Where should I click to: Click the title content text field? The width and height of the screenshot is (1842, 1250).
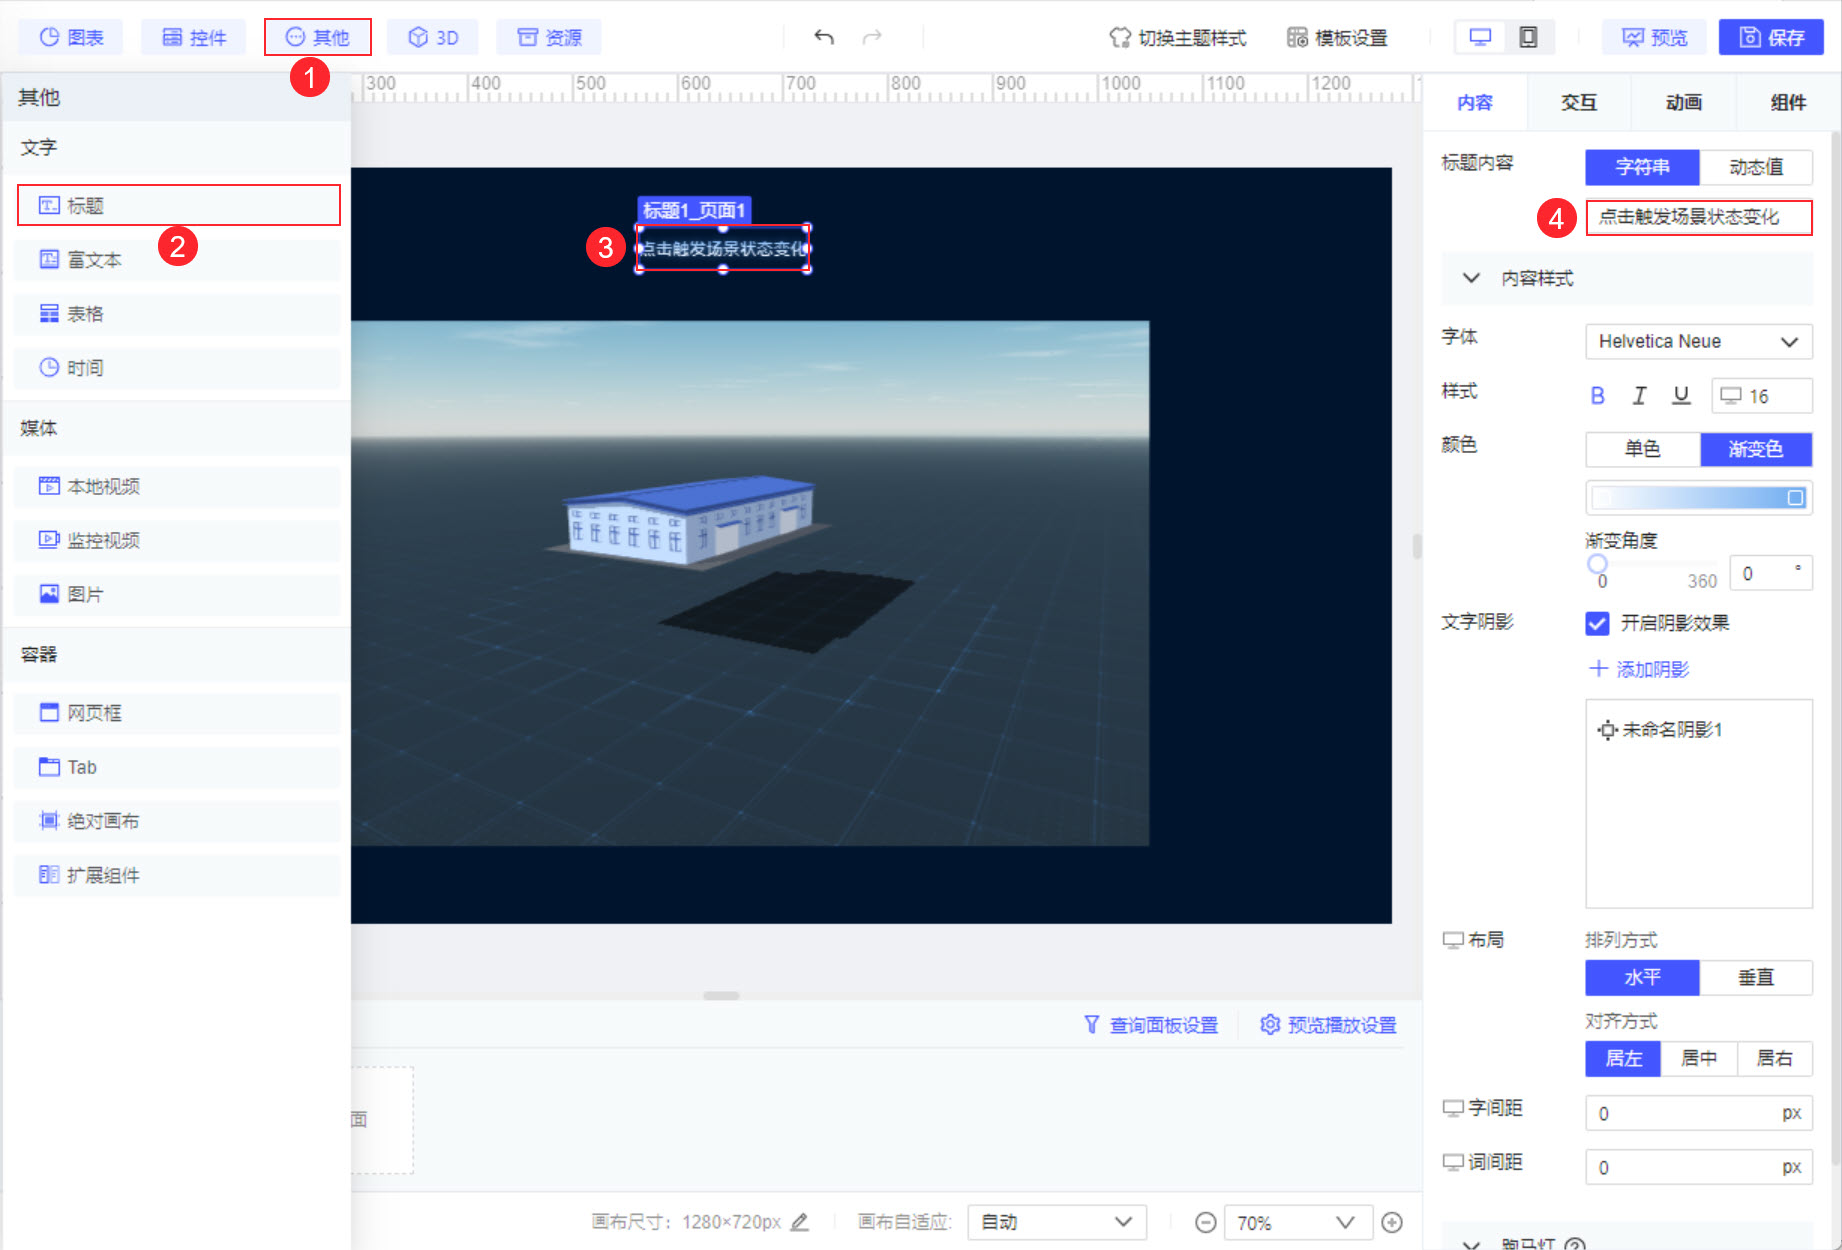pyautogui.click(x=1699, y=217)
